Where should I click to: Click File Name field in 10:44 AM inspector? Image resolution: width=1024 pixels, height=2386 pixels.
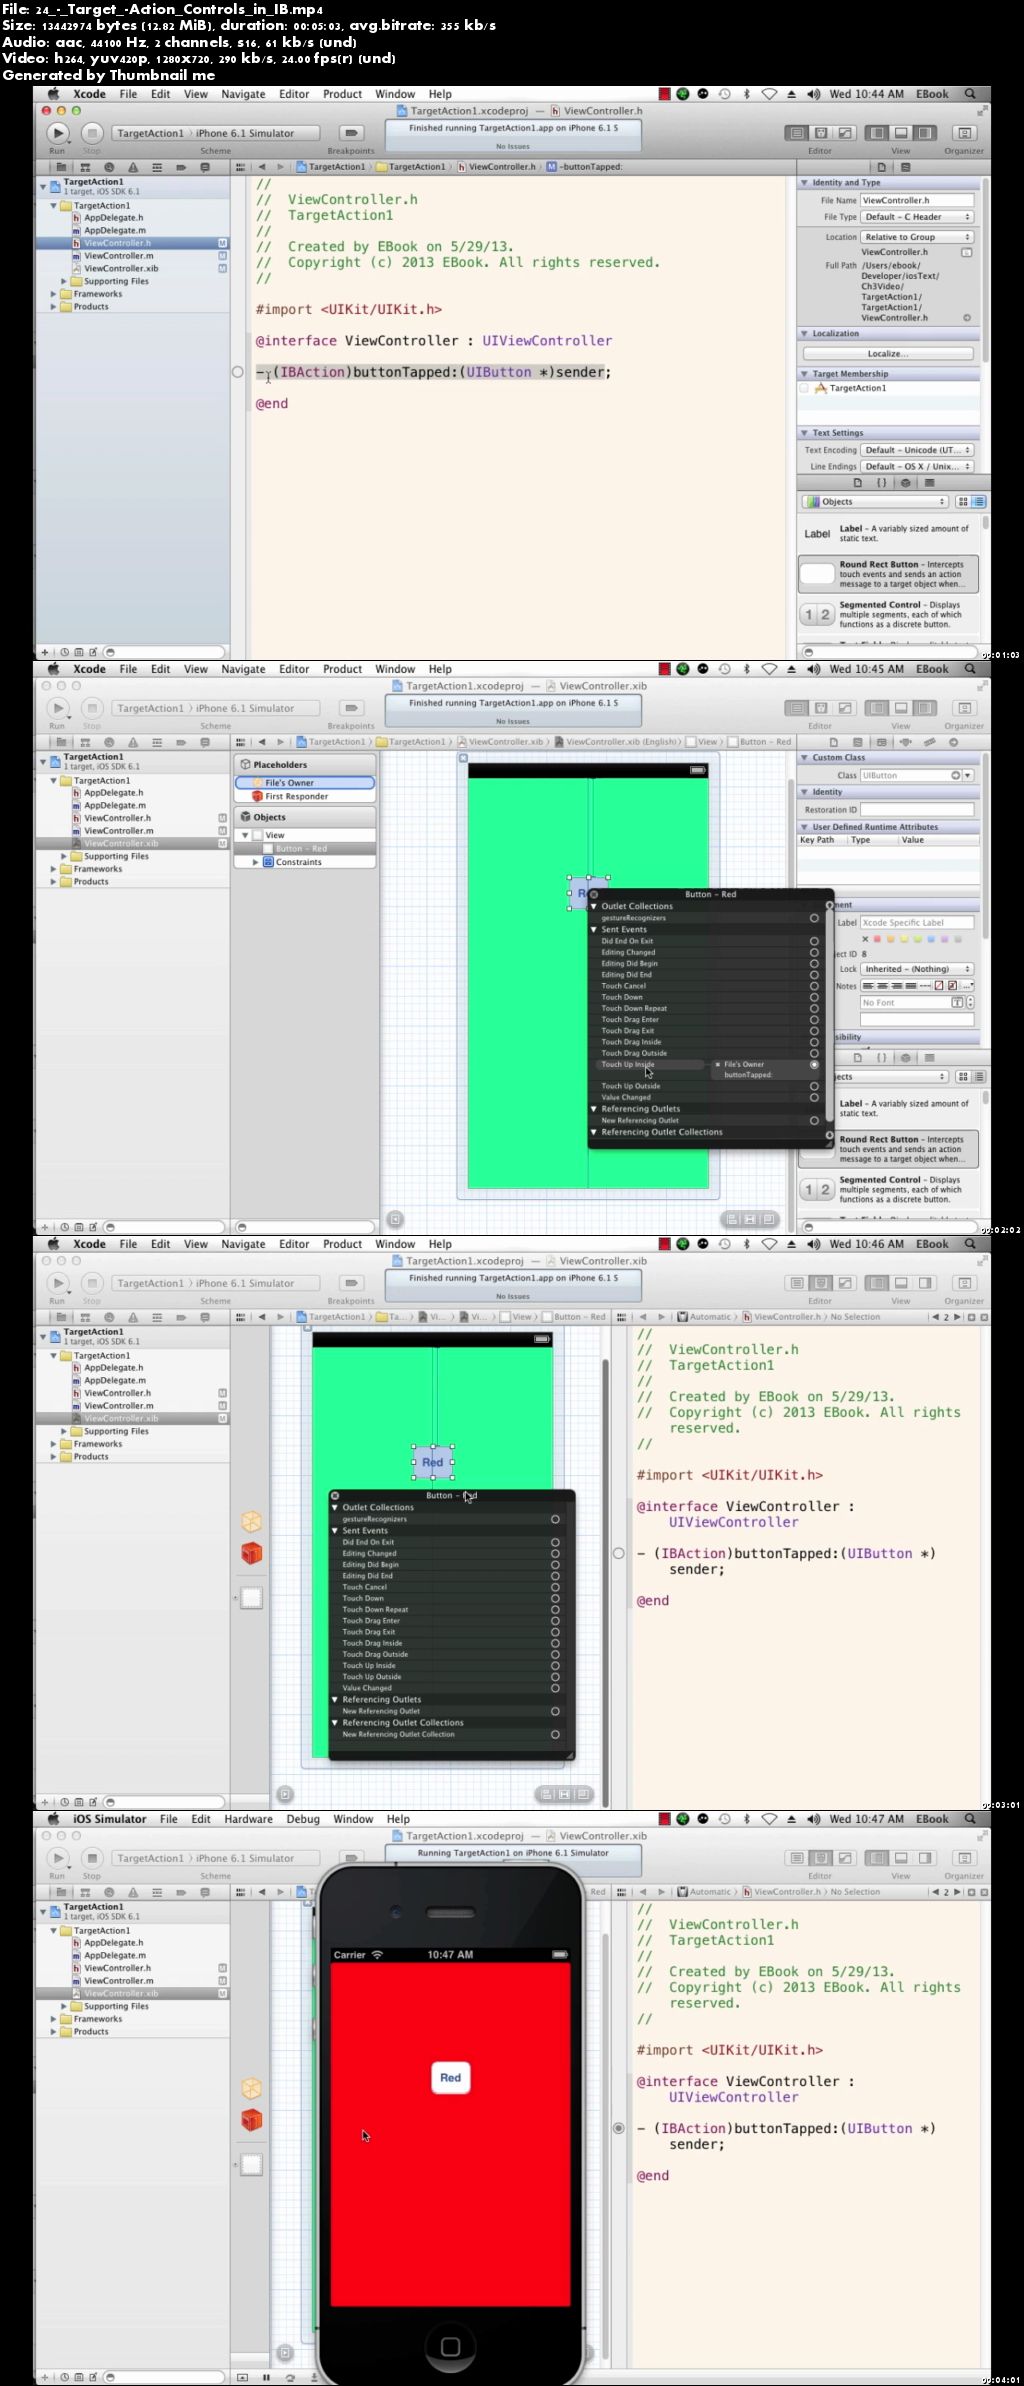[917, 200]
